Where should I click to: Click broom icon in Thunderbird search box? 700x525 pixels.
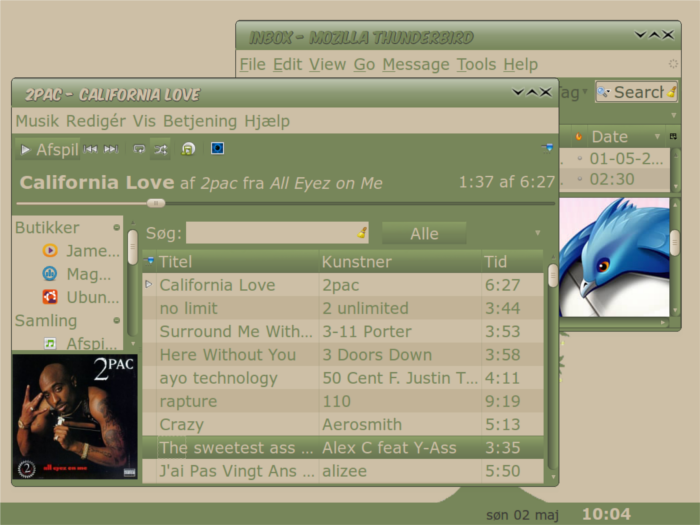point(671,92)
